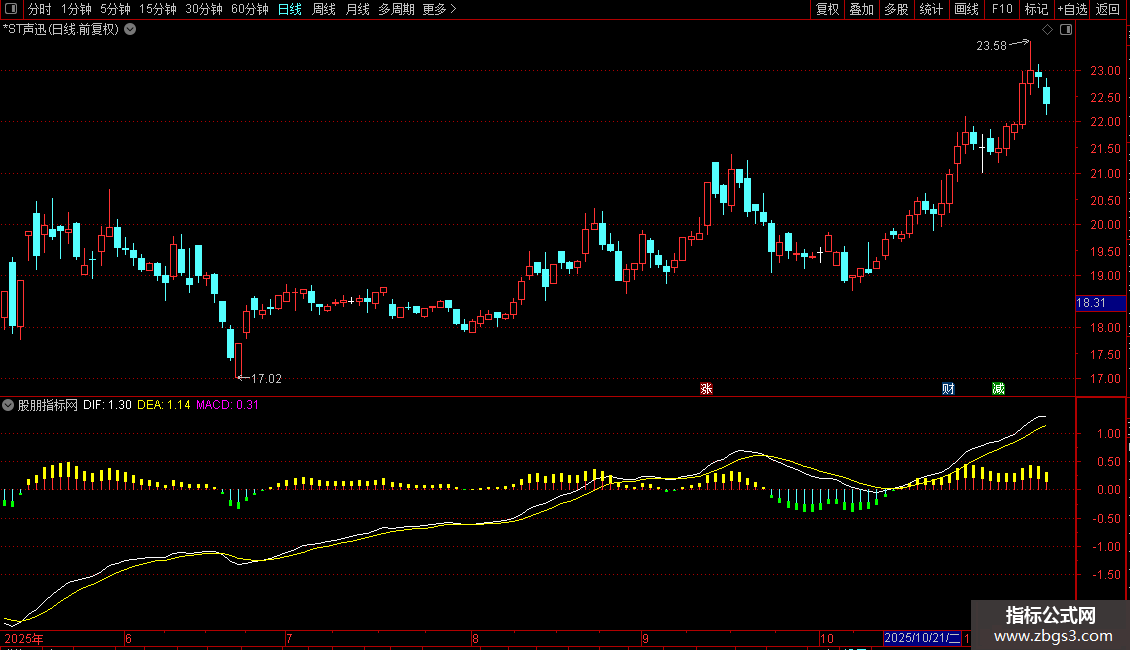The image size is (1130, 650).
Task: Open the 画线 drawing tool
Action: pyautogui.click(x=966, y=9)
